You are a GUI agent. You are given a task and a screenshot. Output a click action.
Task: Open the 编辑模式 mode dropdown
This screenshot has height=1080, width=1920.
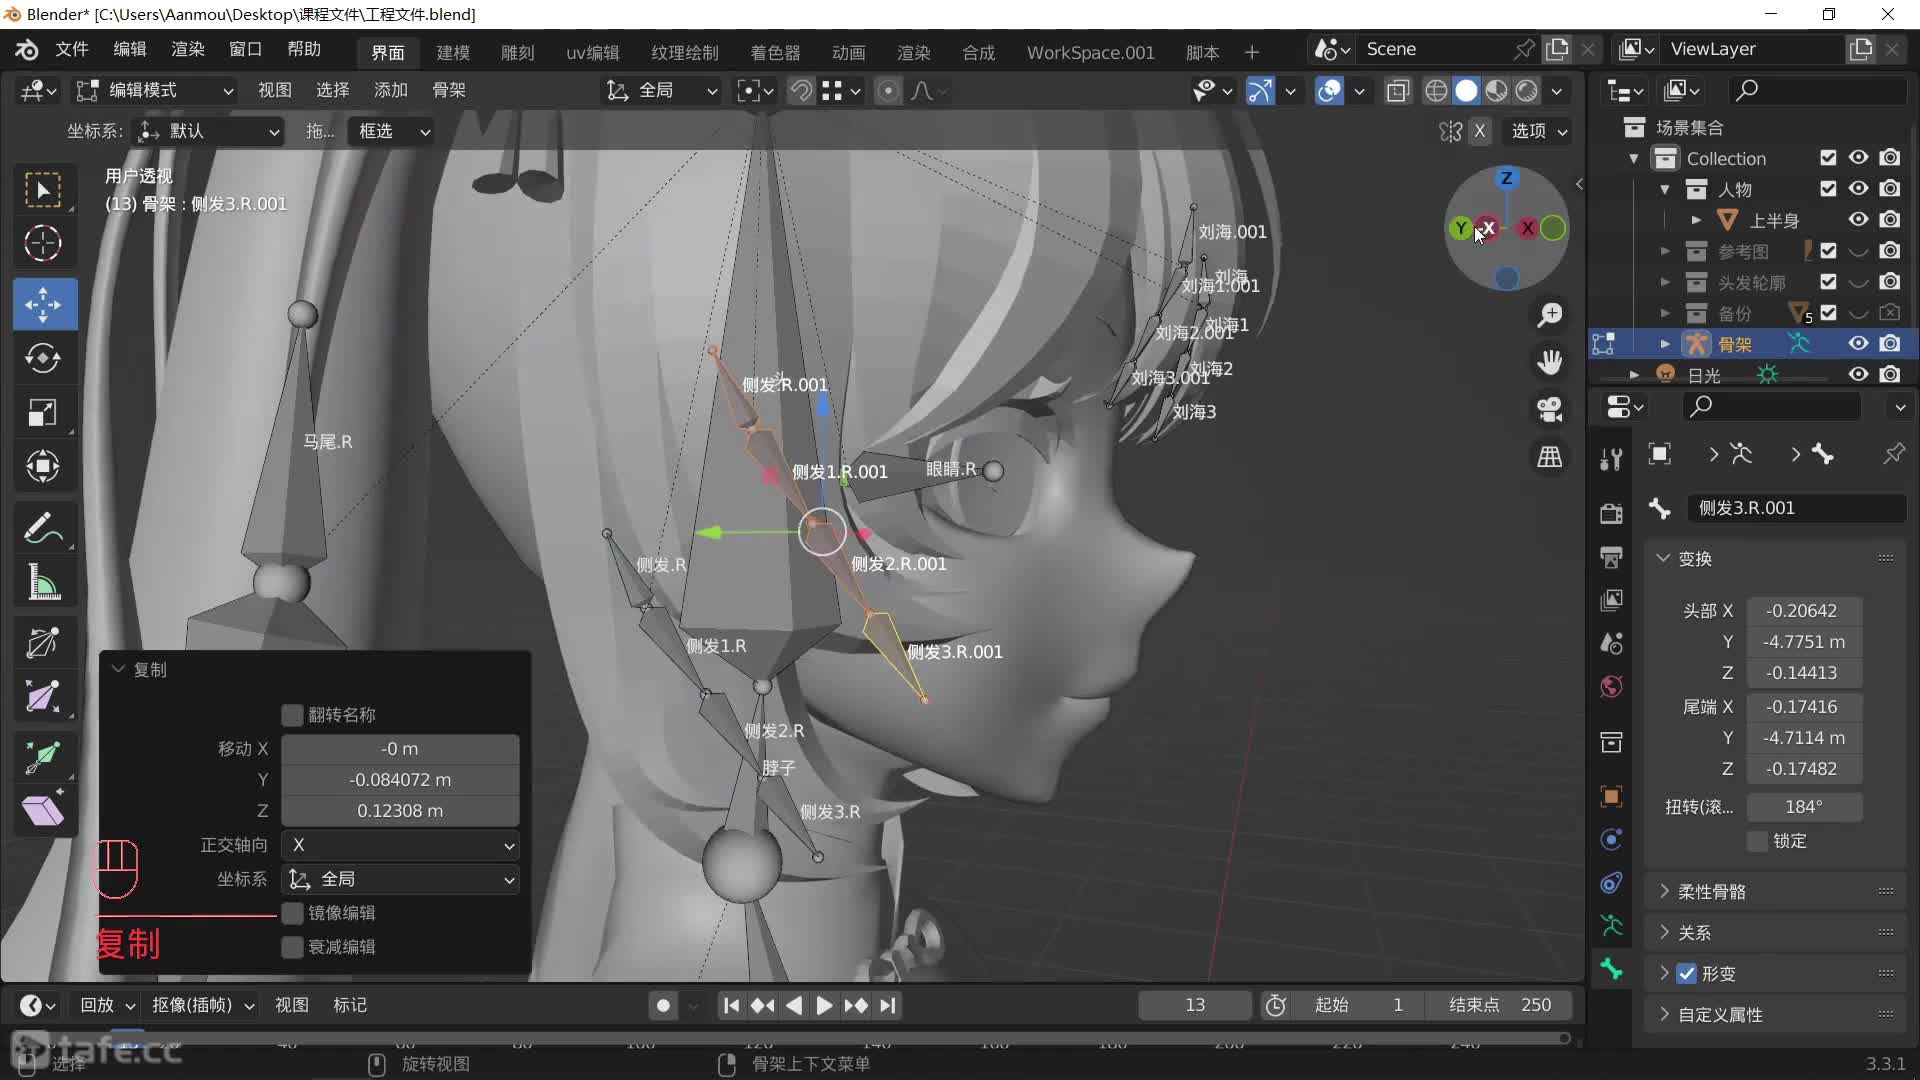(156, 91)
